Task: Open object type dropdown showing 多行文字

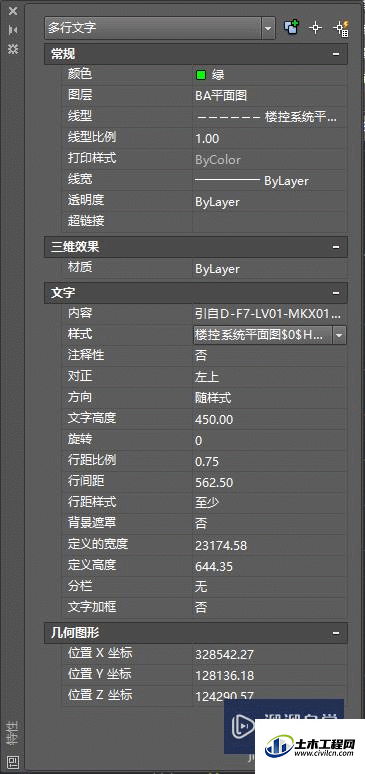Action: pyautogui.click(x=160, y=28)
